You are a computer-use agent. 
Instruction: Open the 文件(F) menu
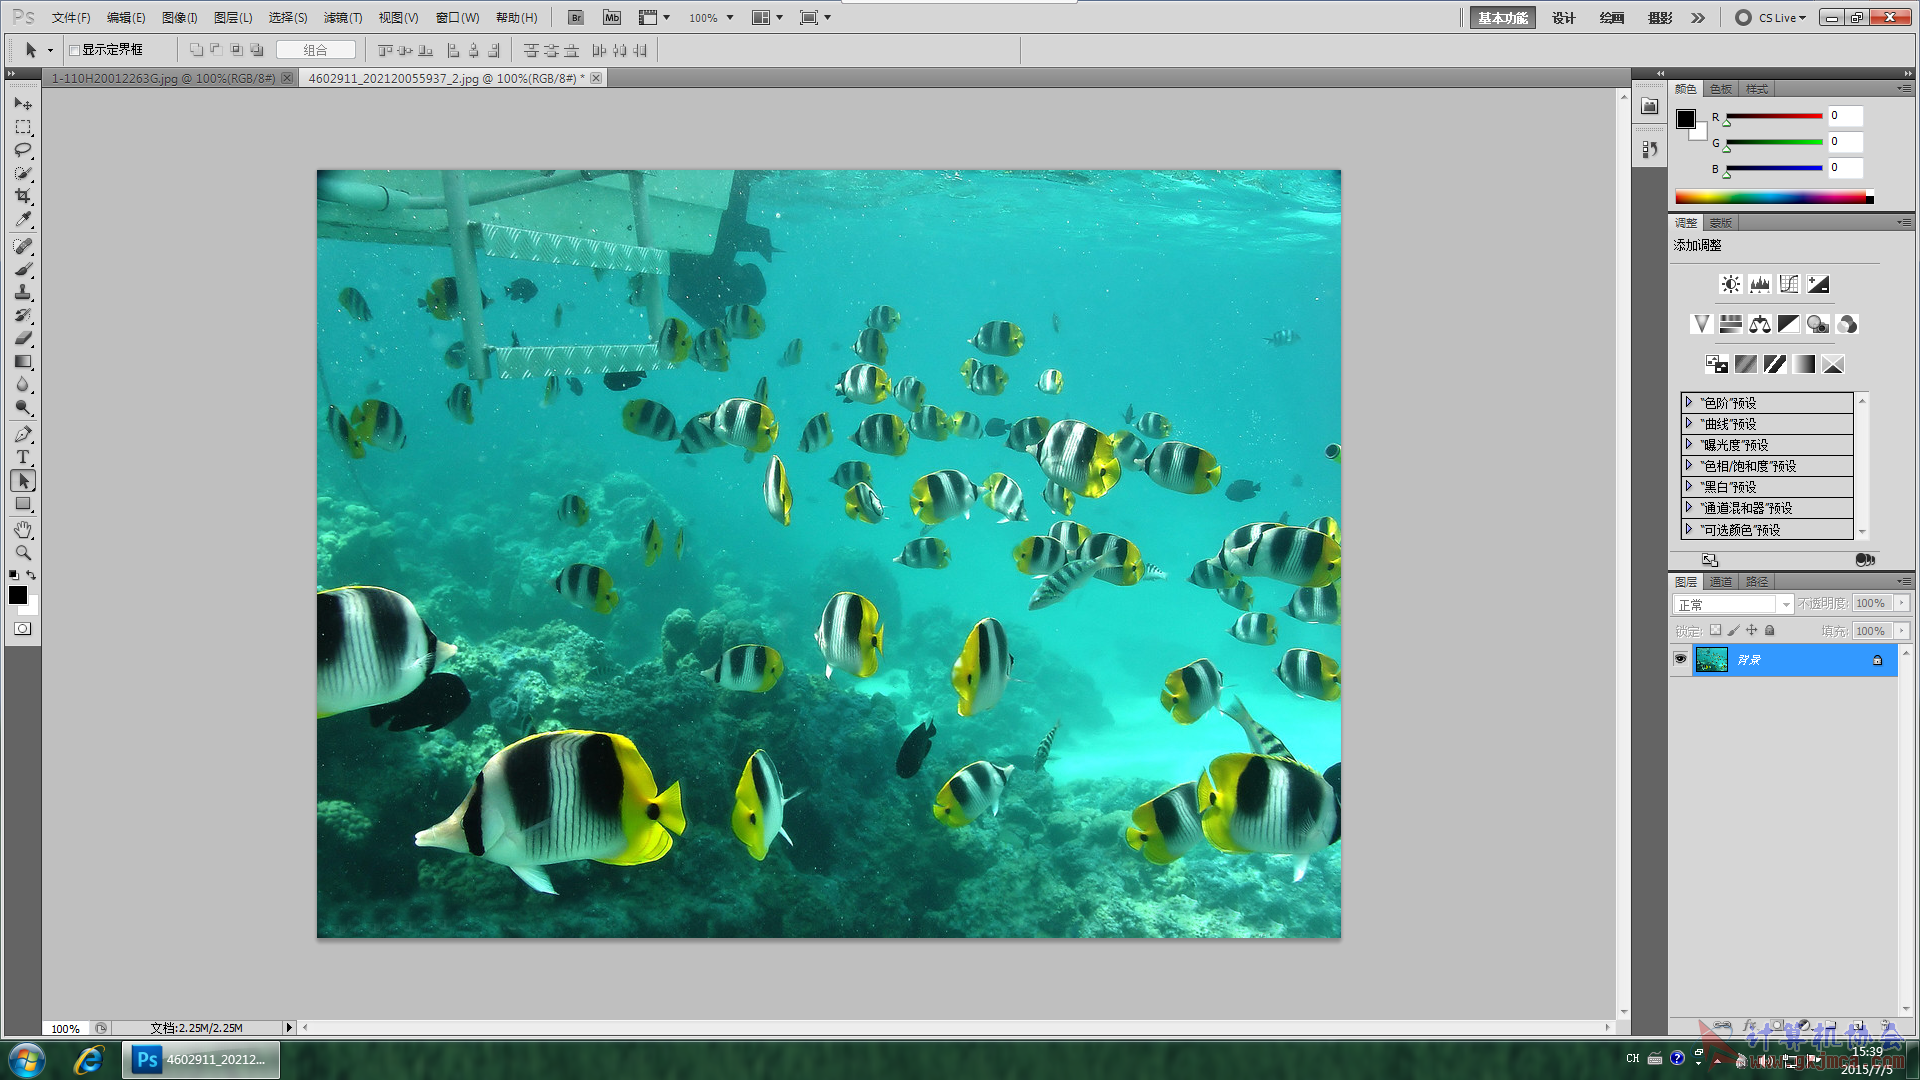[x=71, y=17]
